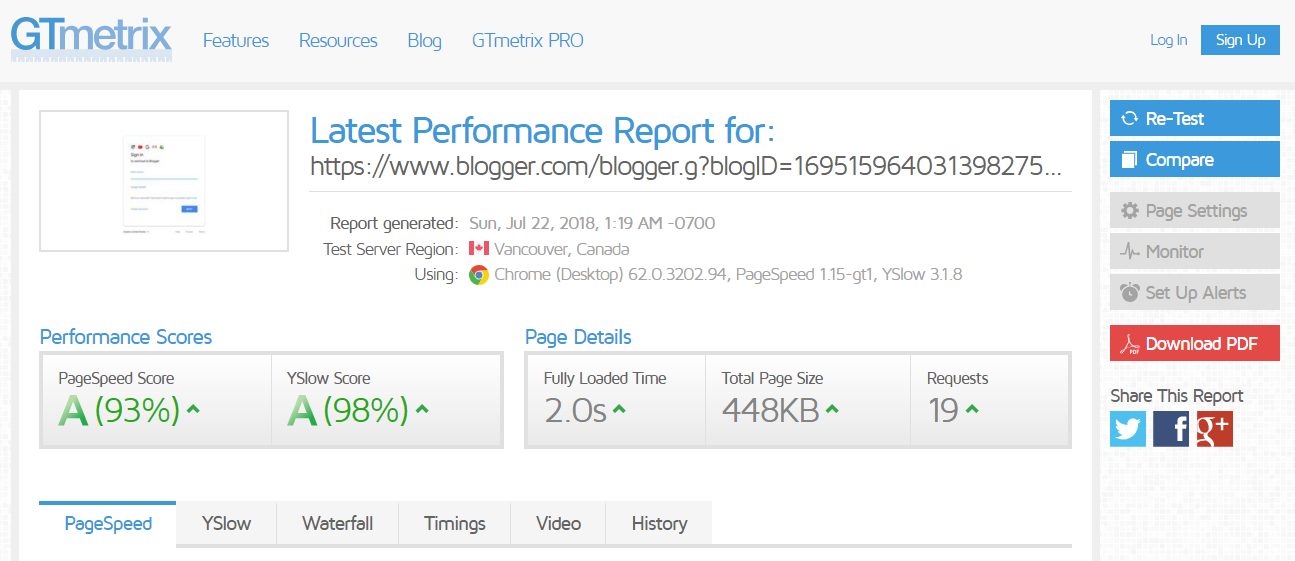Click the Performance Scores heading
The image size is (1295, 561).
(x=126, y=337)
